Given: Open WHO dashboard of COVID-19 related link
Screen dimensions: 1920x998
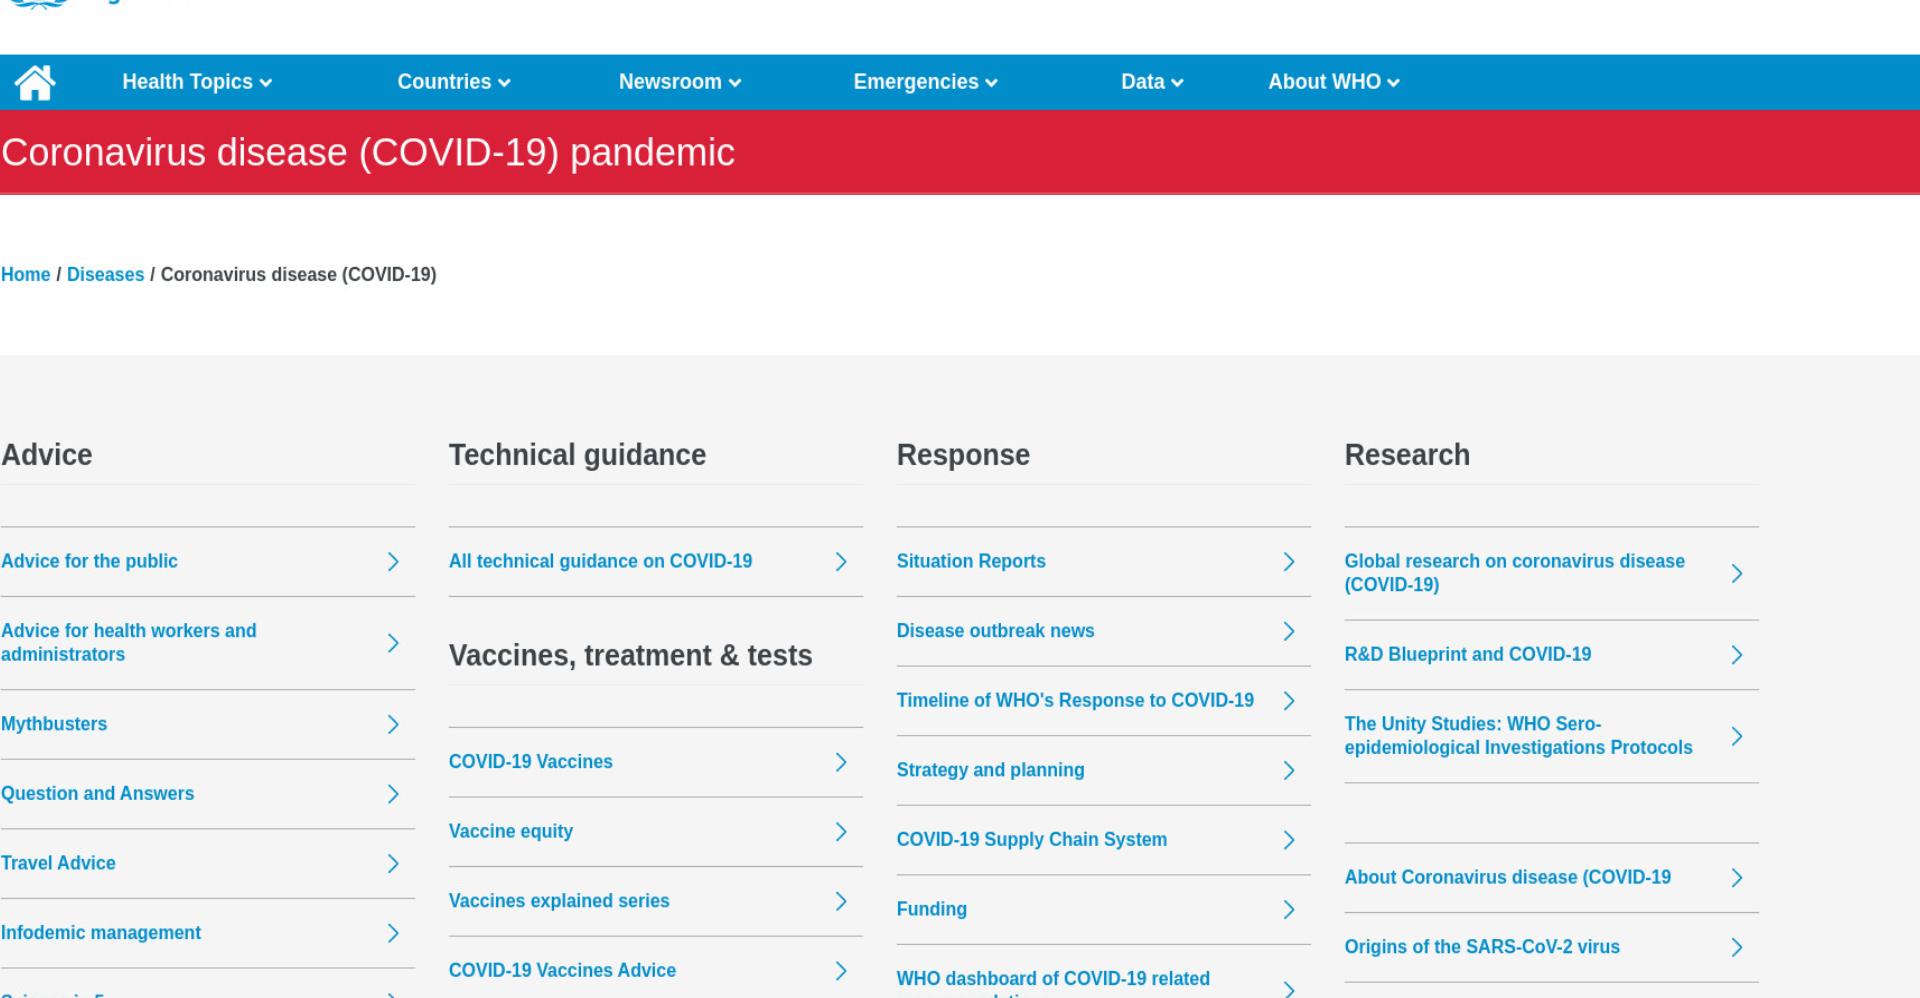Looking at the screenshot, I should pyautogui.click(x=1053, y=983).
